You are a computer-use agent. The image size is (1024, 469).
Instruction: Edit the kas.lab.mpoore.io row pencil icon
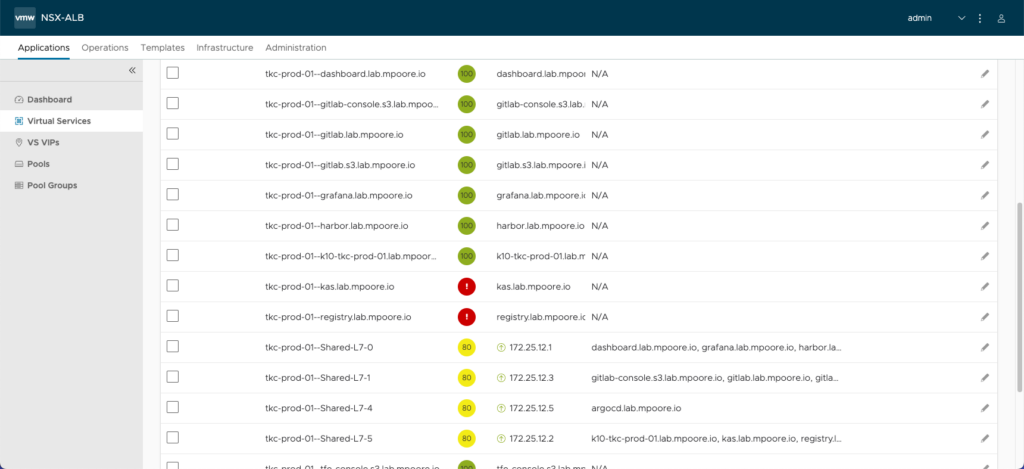point(985,286)
